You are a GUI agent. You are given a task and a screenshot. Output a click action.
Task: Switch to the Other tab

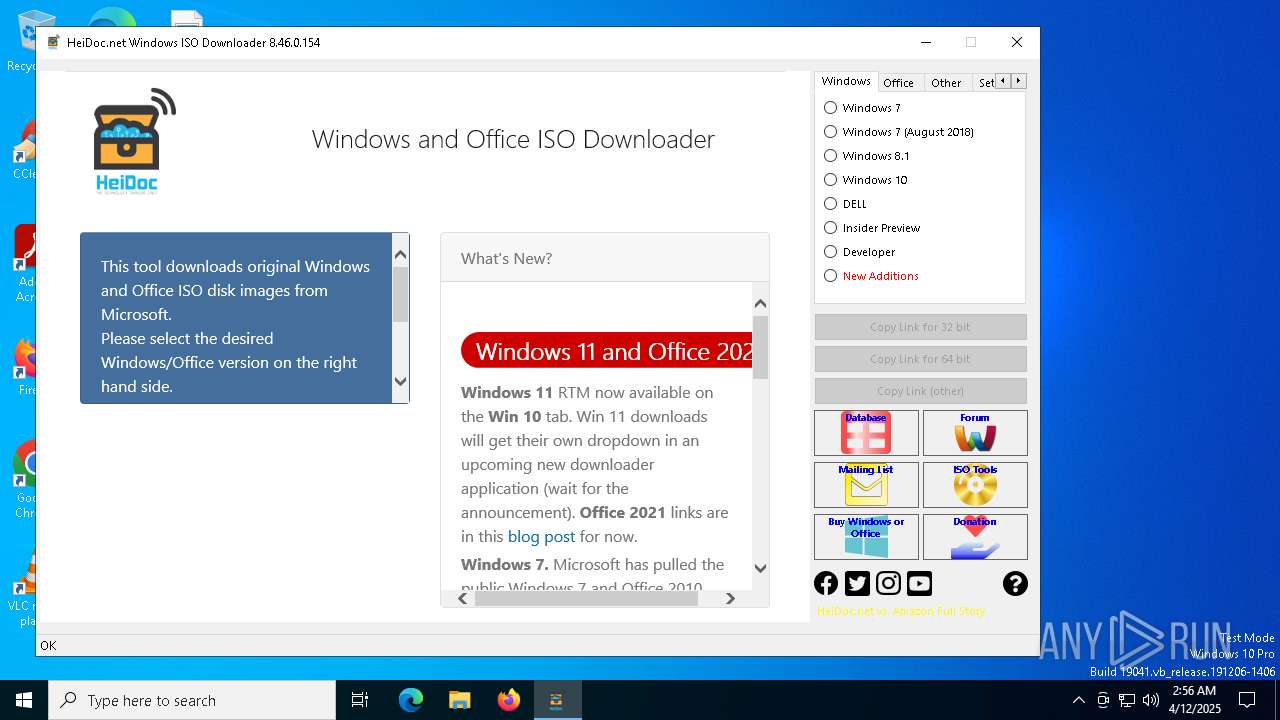click(946, 83)
